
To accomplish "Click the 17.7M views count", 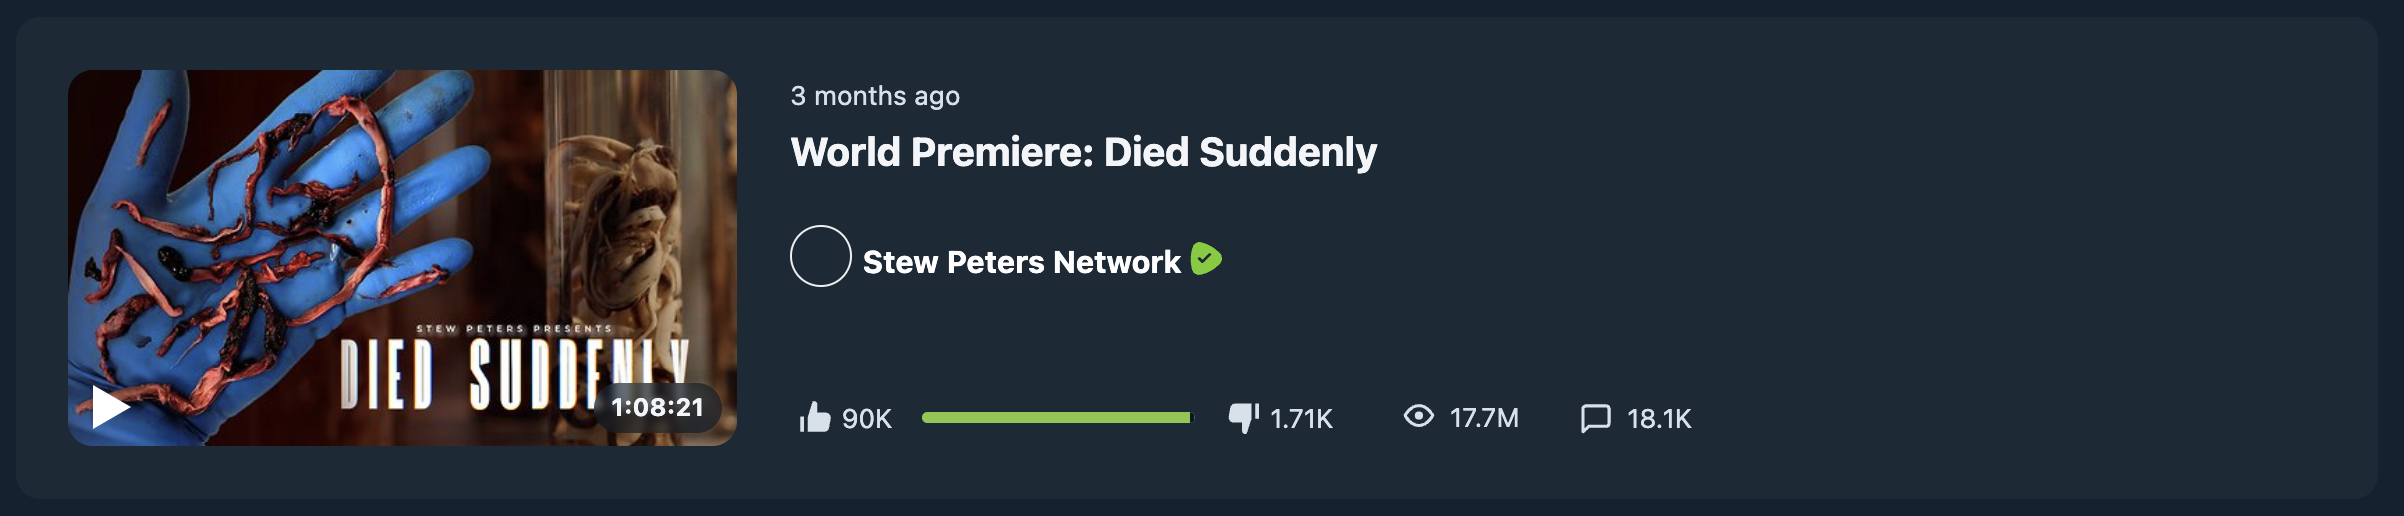I will click(1484, 418).
